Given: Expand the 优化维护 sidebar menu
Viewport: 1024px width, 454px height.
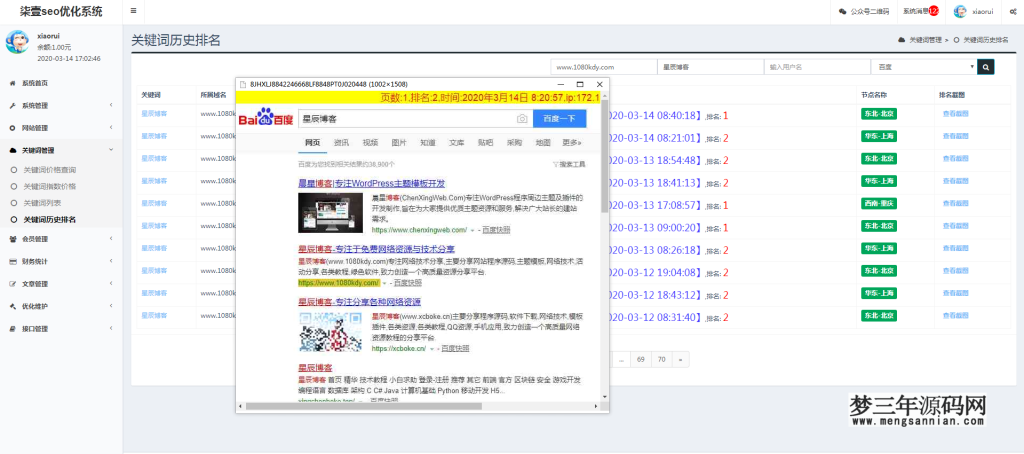Looking at the screenshot, I should (61, 306).
